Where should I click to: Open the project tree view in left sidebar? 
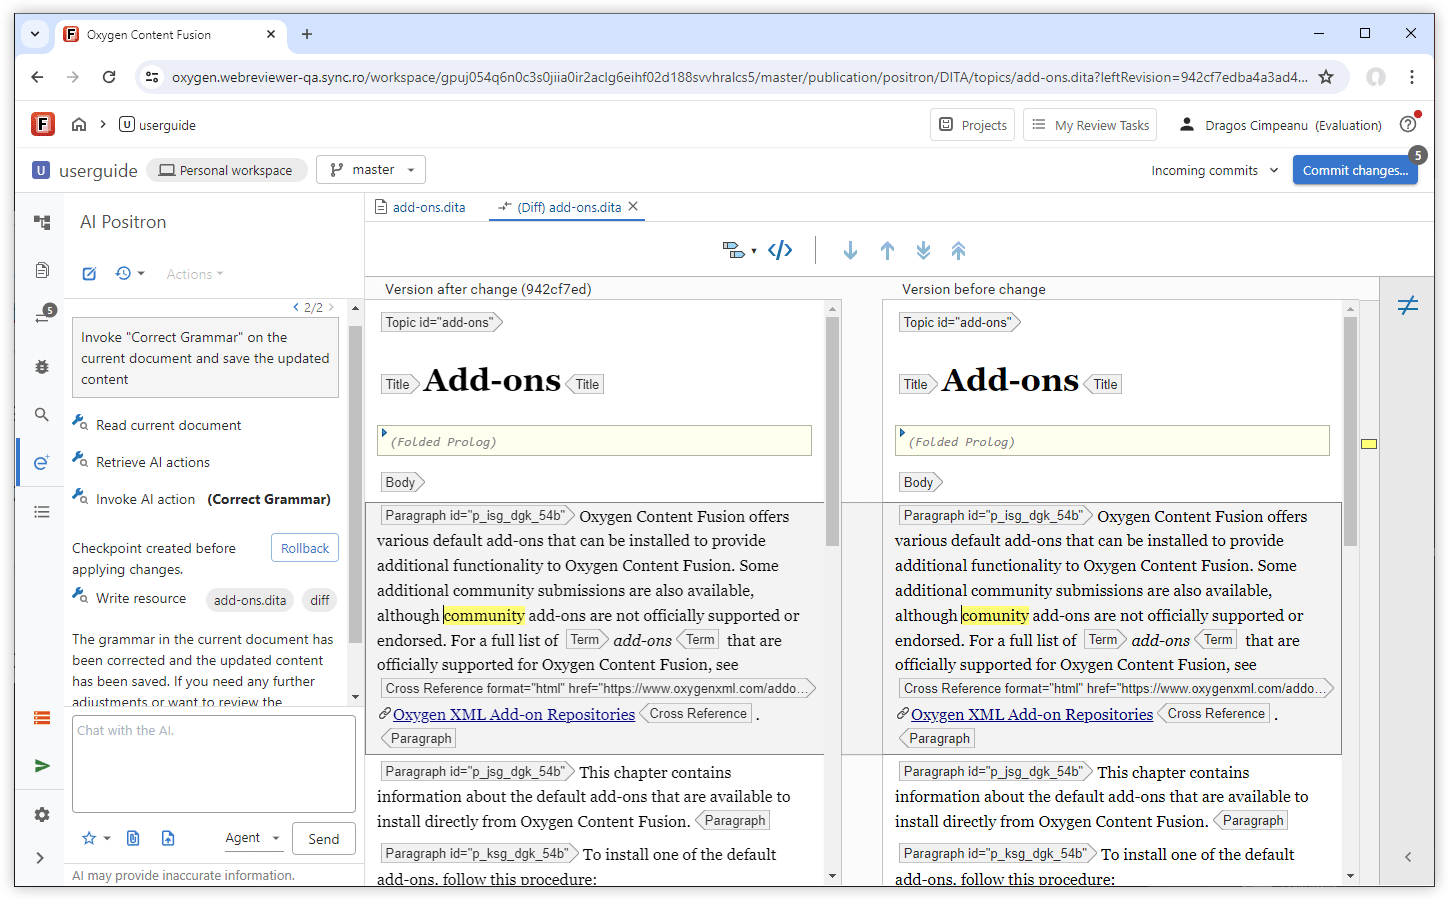click(x=42, y=222)
